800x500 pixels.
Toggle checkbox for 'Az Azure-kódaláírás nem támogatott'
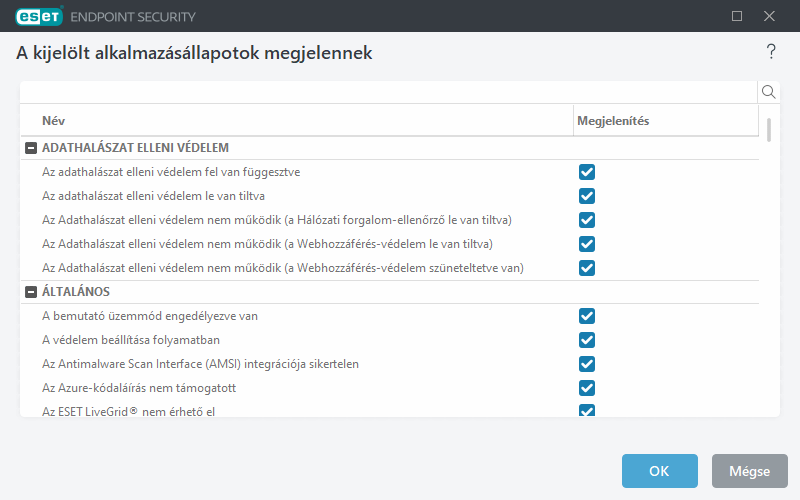(x=587, y=388)
